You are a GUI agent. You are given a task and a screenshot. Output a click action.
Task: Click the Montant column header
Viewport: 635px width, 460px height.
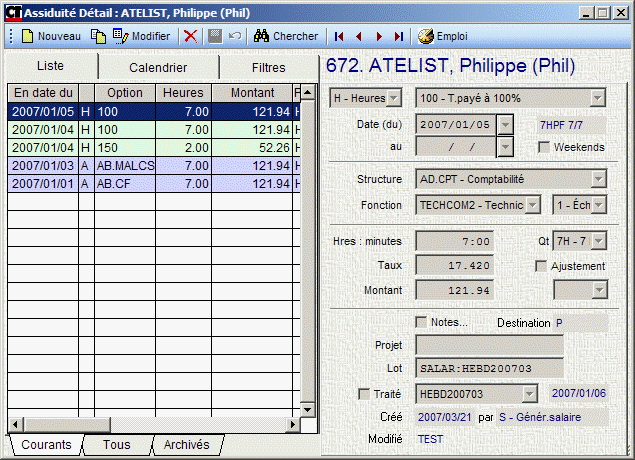pos(252,93)
